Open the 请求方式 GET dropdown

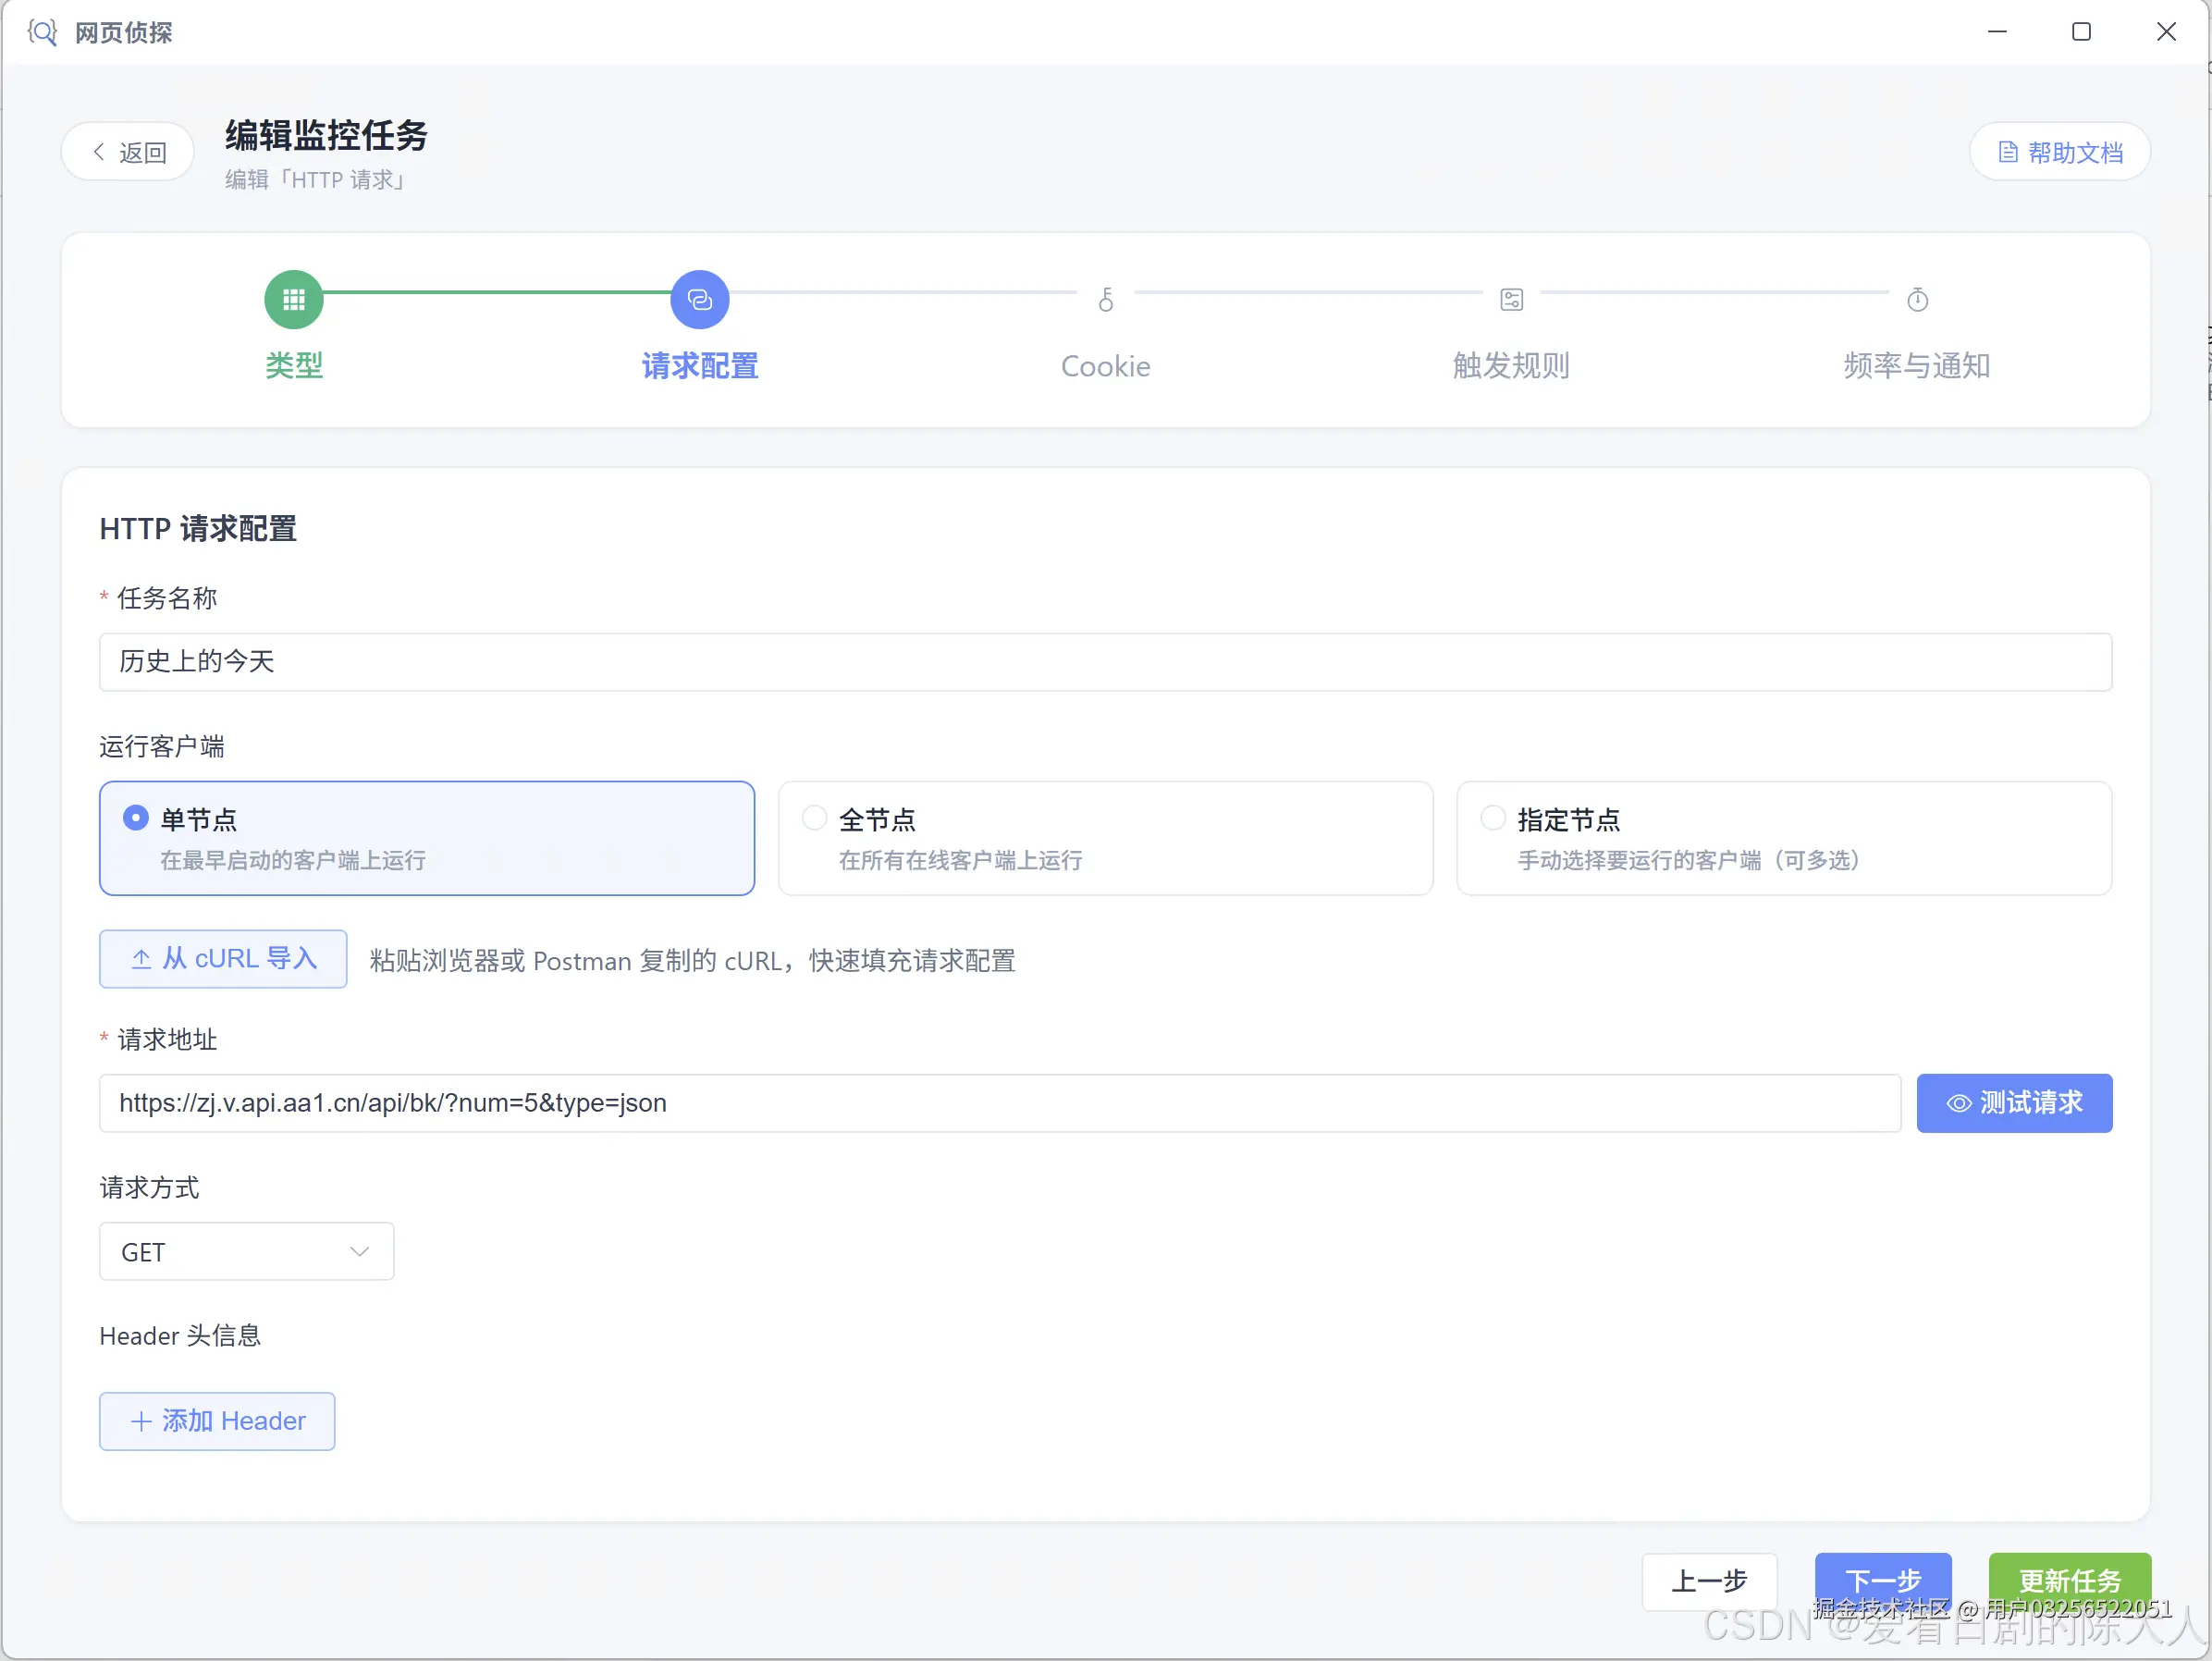click(246, 1252)
